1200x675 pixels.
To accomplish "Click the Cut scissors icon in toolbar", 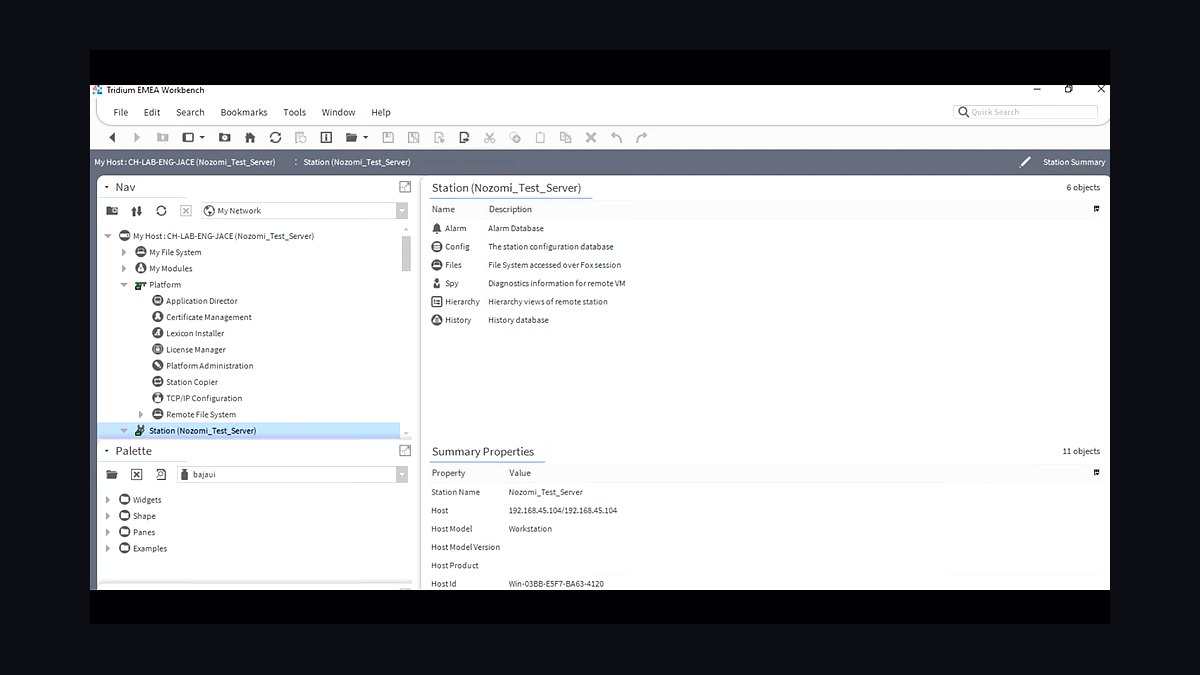I will [489, 137].
